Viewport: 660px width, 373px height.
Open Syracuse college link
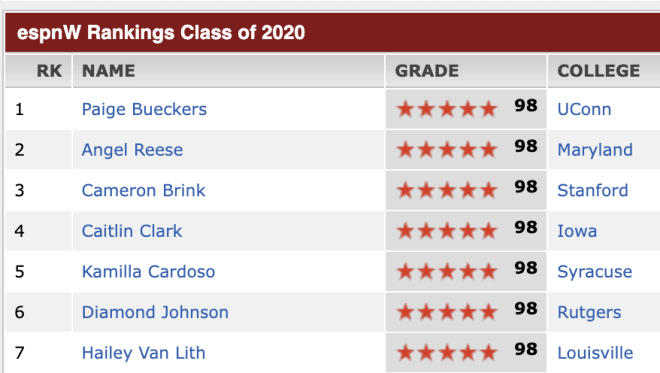(594, 272)
